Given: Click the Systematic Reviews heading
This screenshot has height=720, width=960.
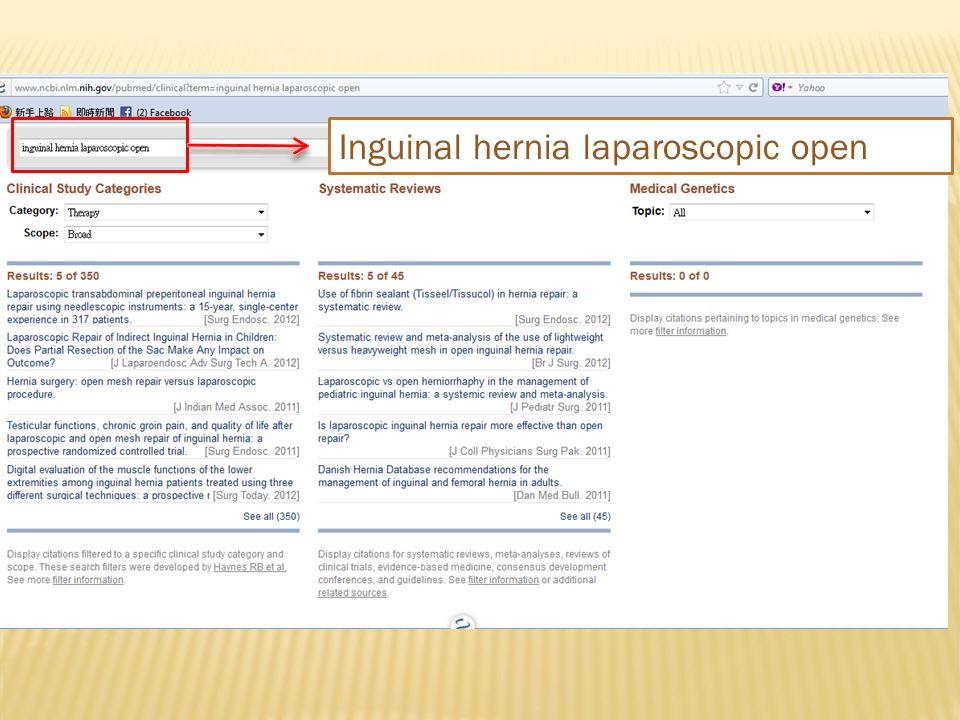Looking at the screenshot, I should click(380, 189).
